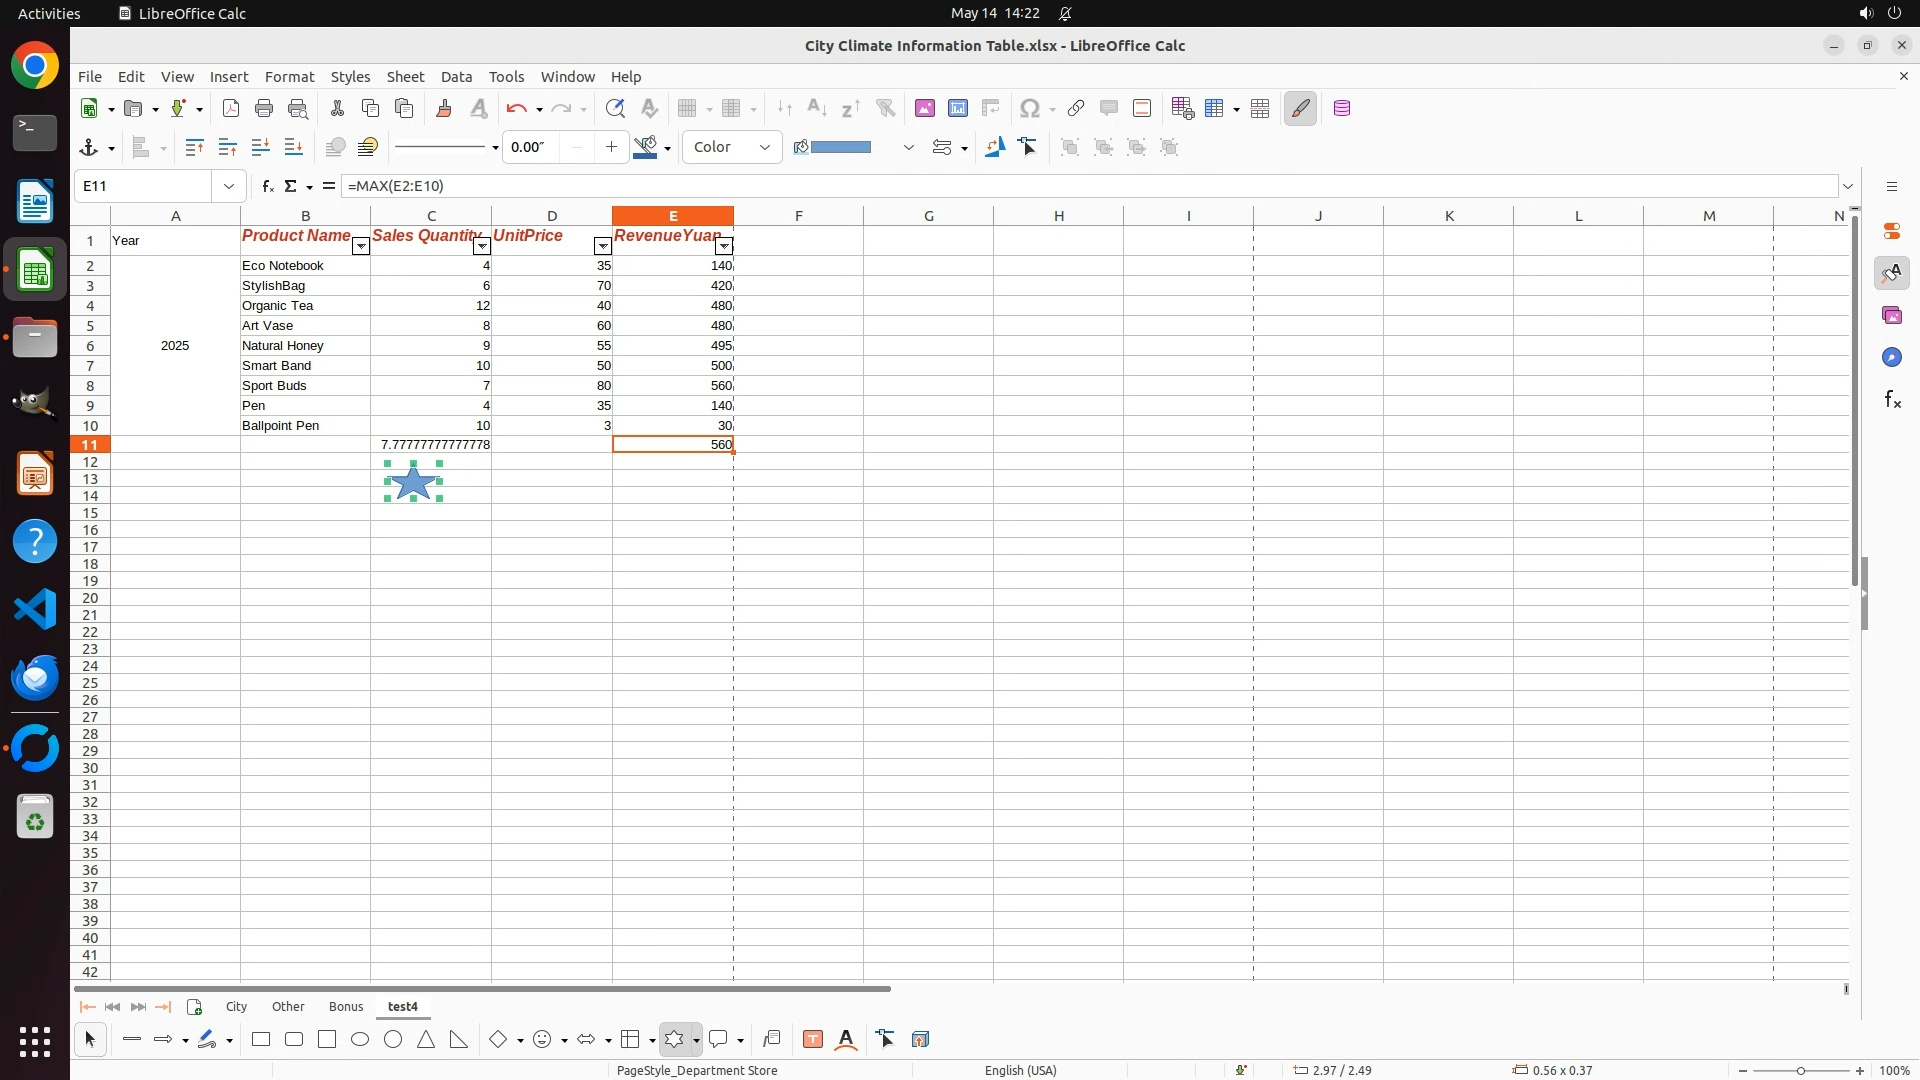Toggle the Toggle Extrusion 3D icon
Screen dimensions: 1920x1080
point(920,1040)
